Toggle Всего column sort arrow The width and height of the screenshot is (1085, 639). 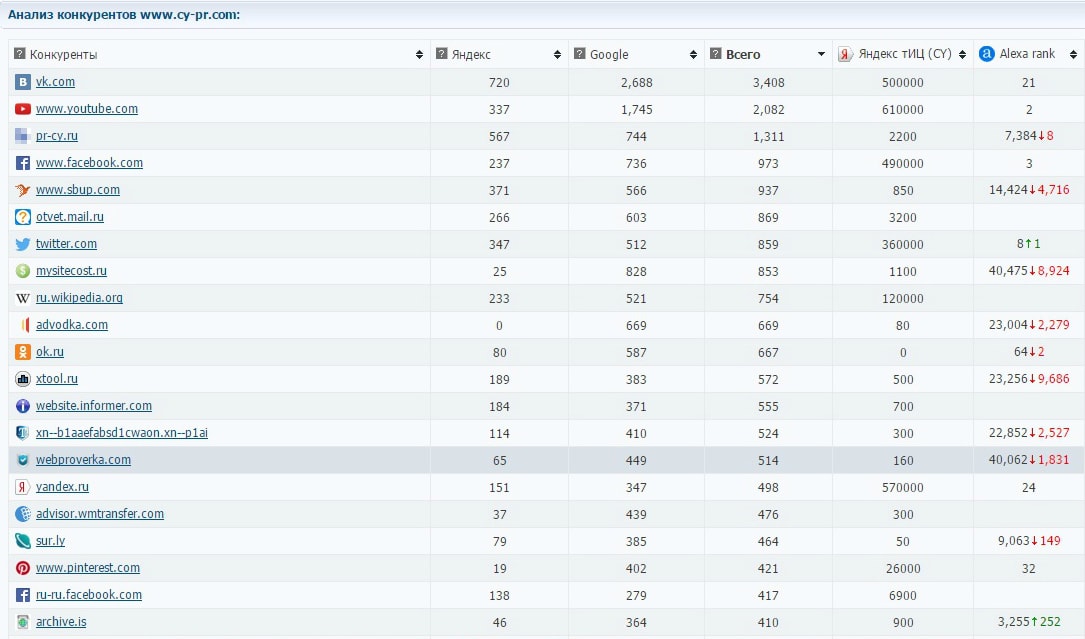821,55
